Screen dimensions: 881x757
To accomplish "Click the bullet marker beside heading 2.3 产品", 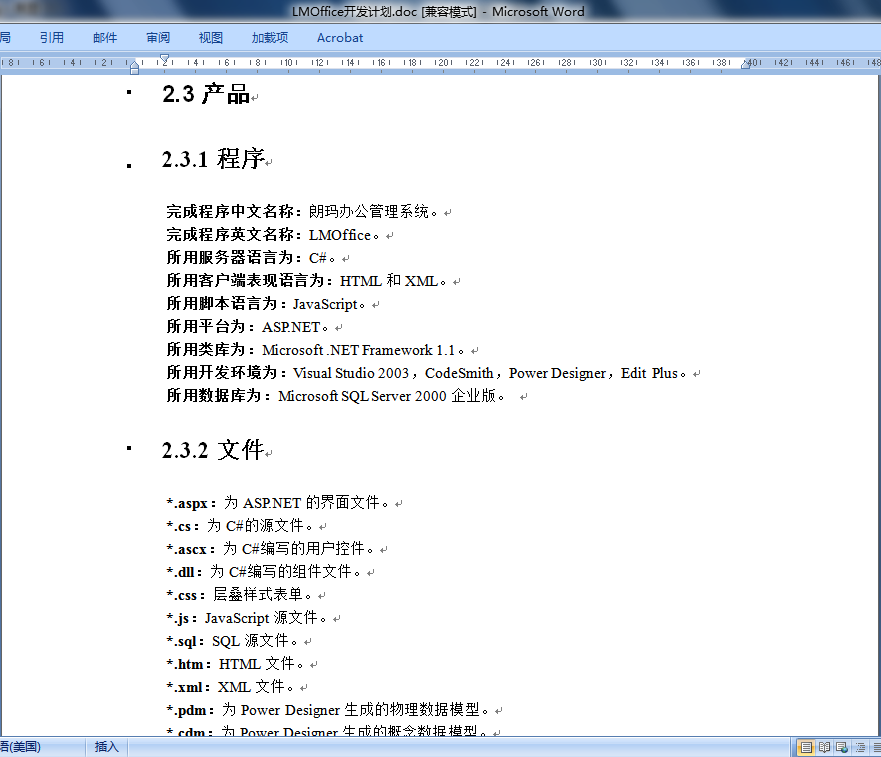I will (129, 92).
